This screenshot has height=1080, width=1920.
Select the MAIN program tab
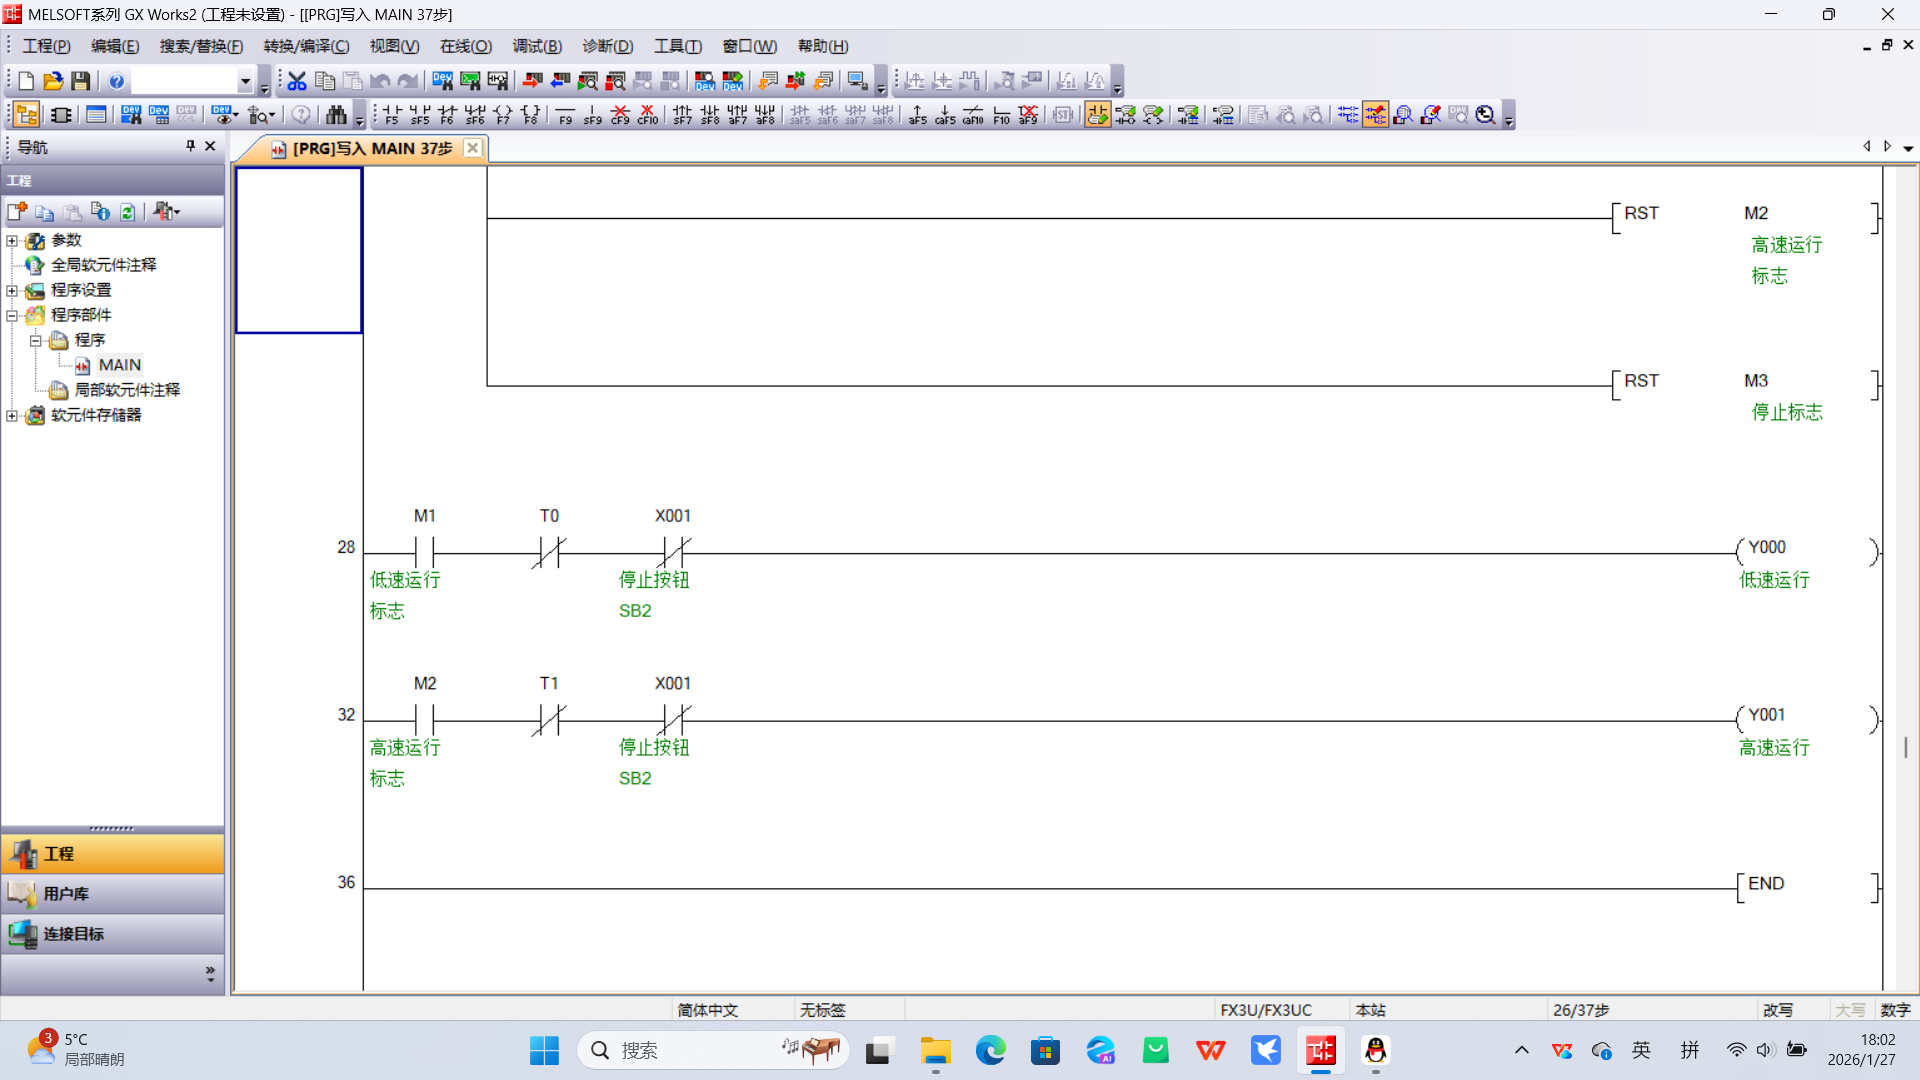(x=370, y=148)
